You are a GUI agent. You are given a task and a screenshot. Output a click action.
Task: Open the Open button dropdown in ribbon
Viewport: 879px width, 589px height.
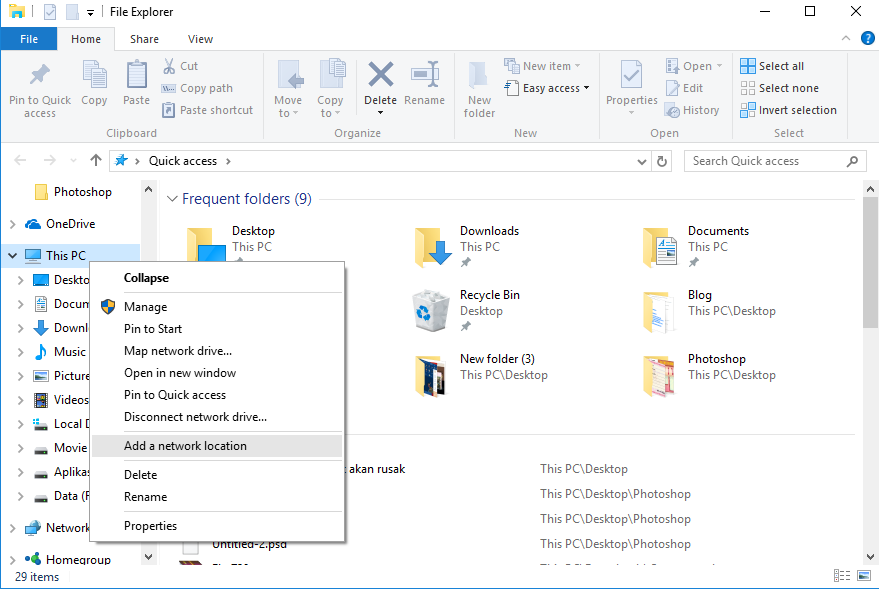pos(719,66)
